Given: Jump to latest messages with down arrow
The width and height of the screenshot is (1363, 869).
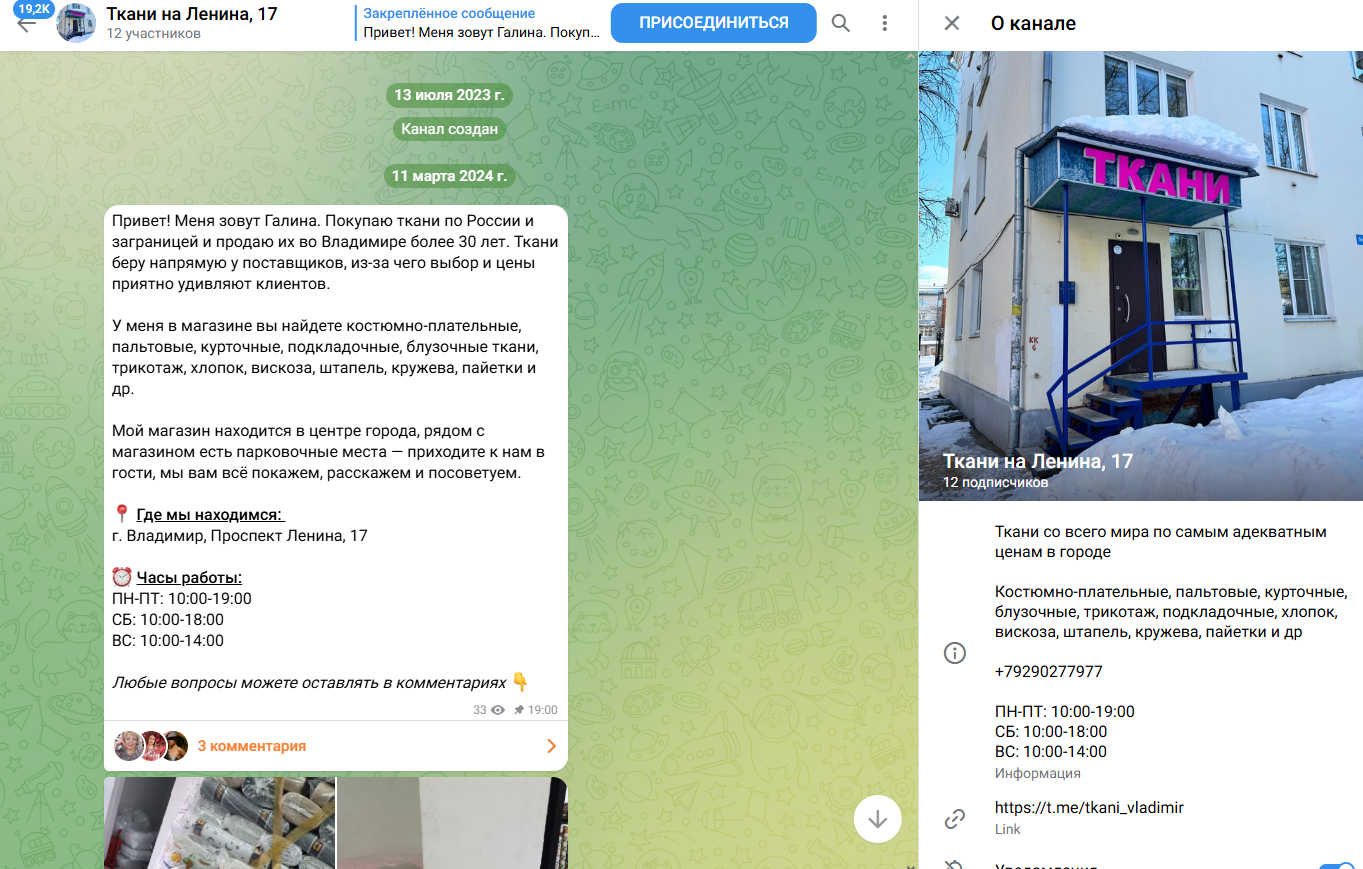Looking at the screenshot, I should point(878,819).
